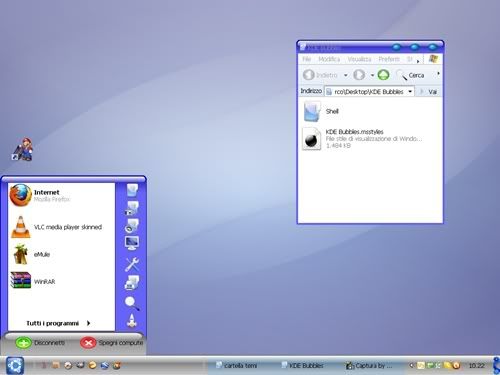
Task: Expand Tutti i programmi
Action: point(58,323)
